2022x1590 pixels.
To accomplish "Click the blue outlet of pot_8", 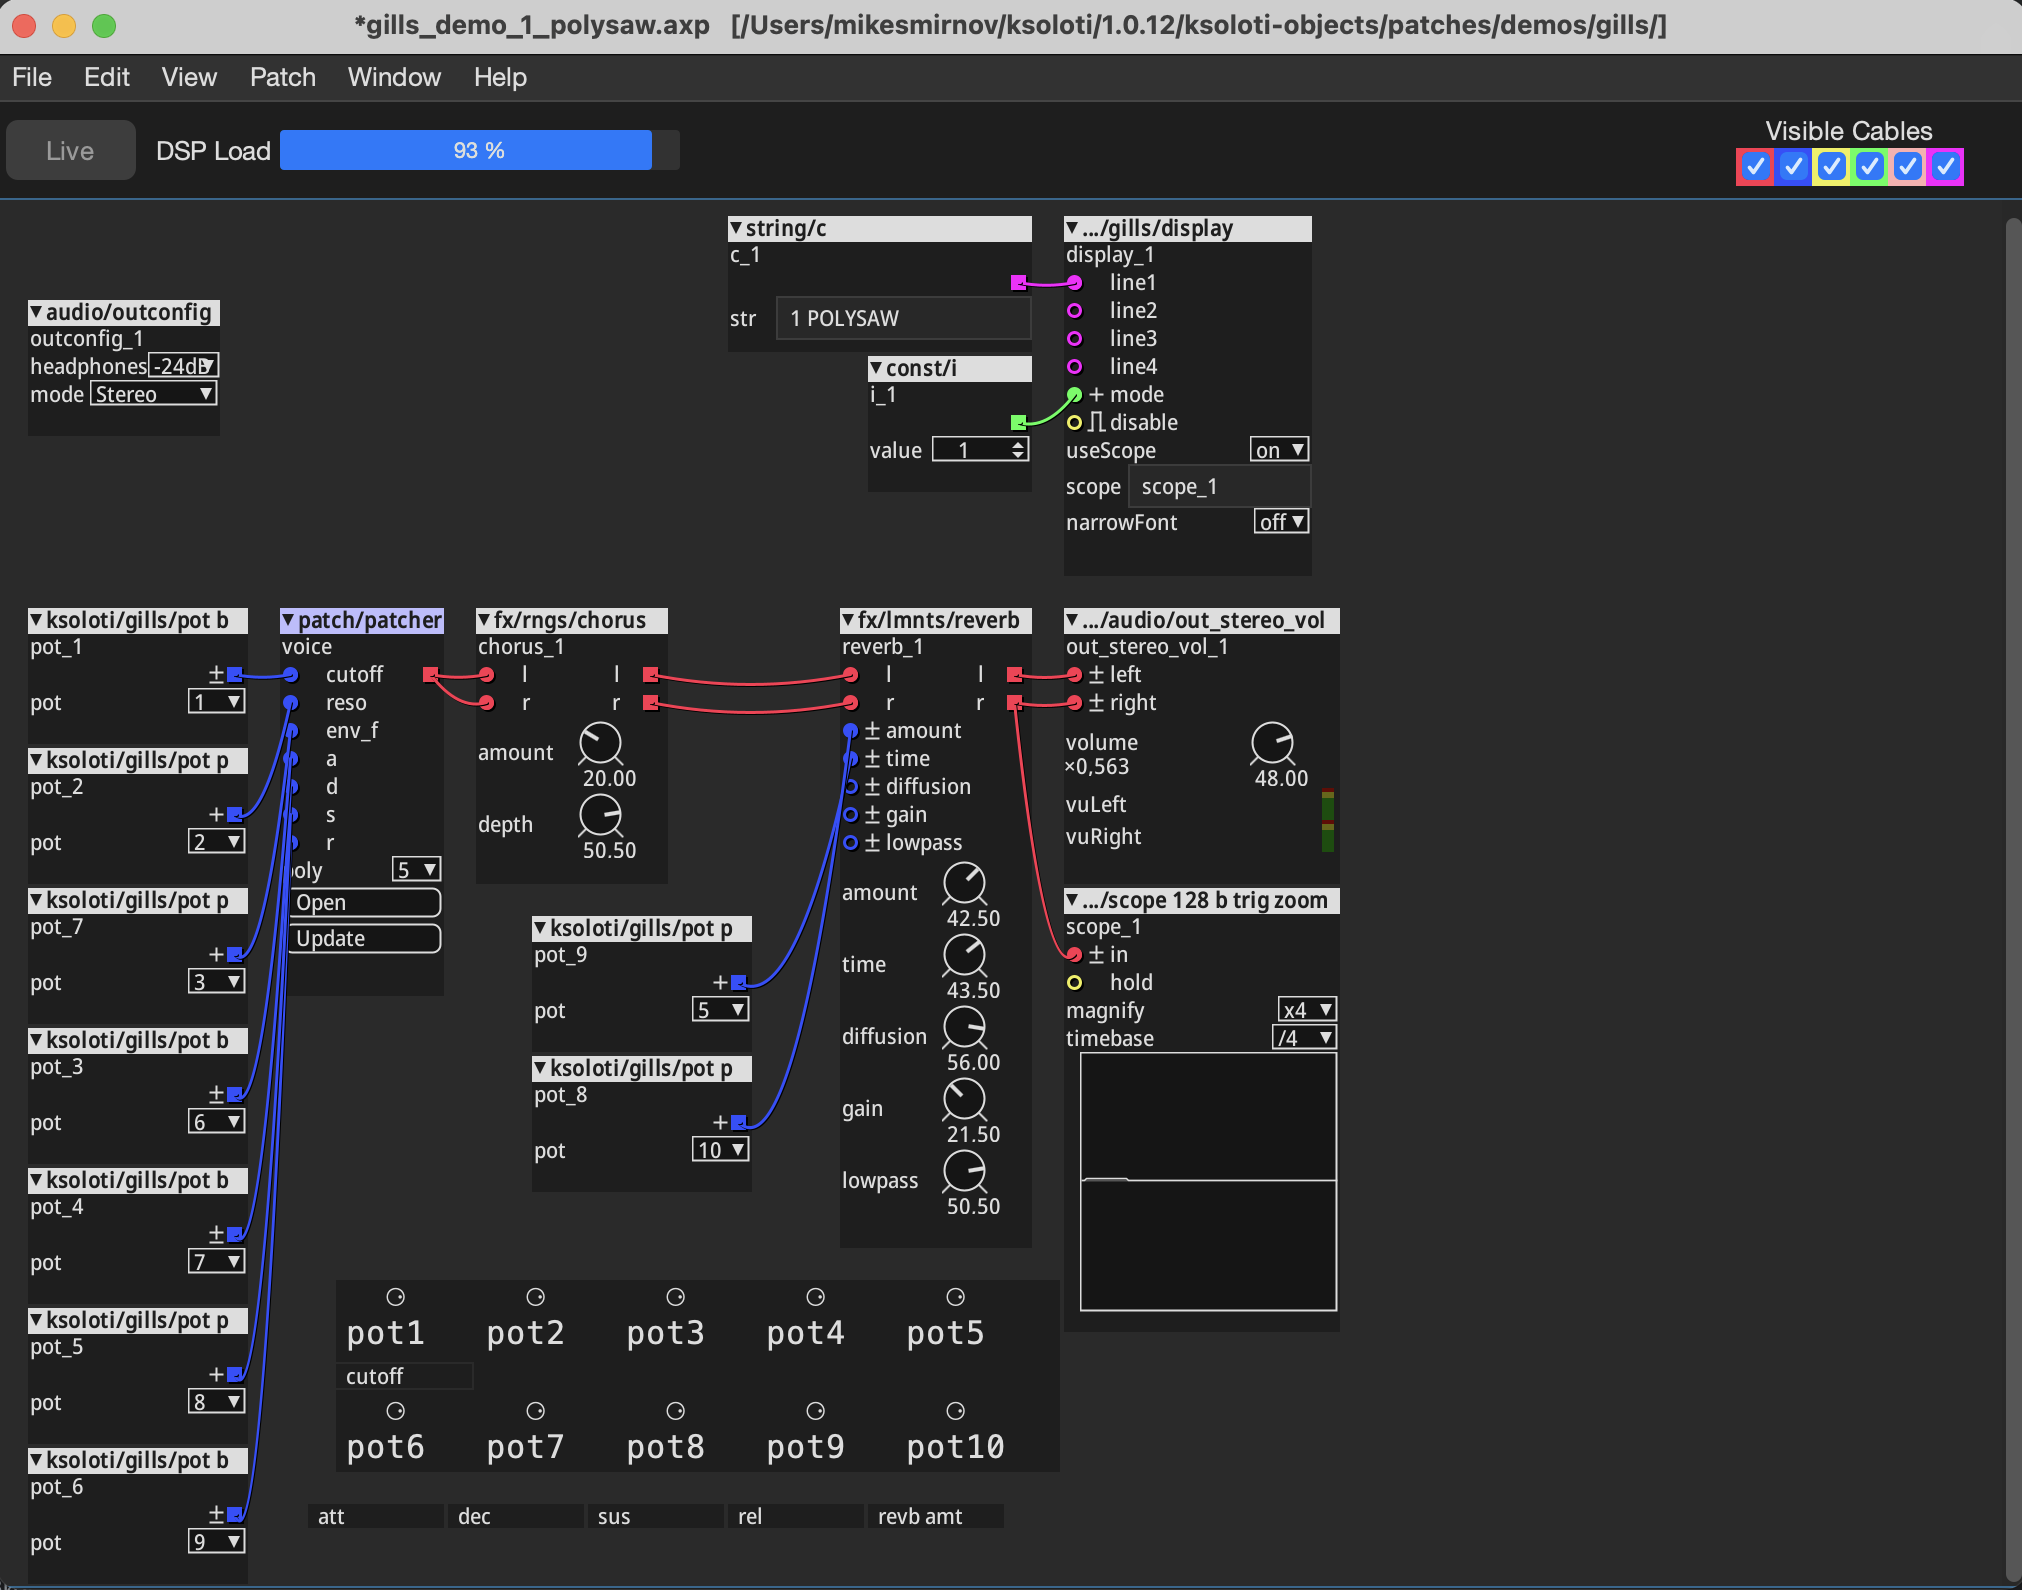I will coord(738,1122).
